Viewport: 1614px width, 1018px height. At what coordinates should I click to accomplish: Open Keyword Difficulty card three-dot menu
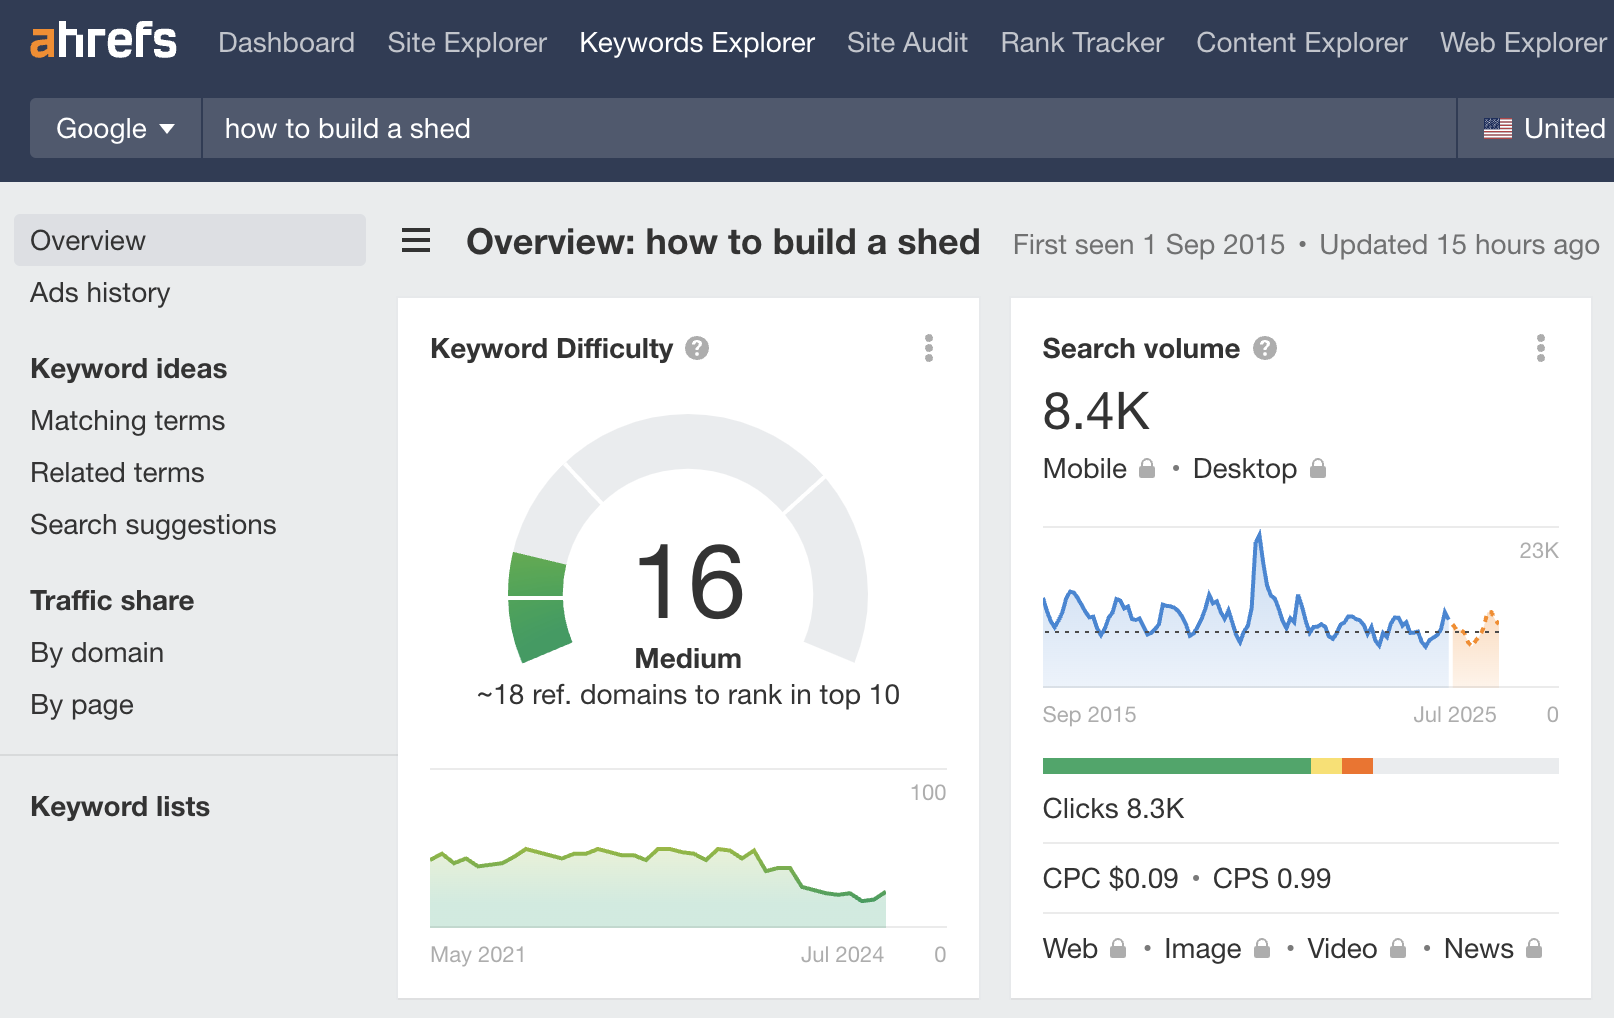click(929, 348)
